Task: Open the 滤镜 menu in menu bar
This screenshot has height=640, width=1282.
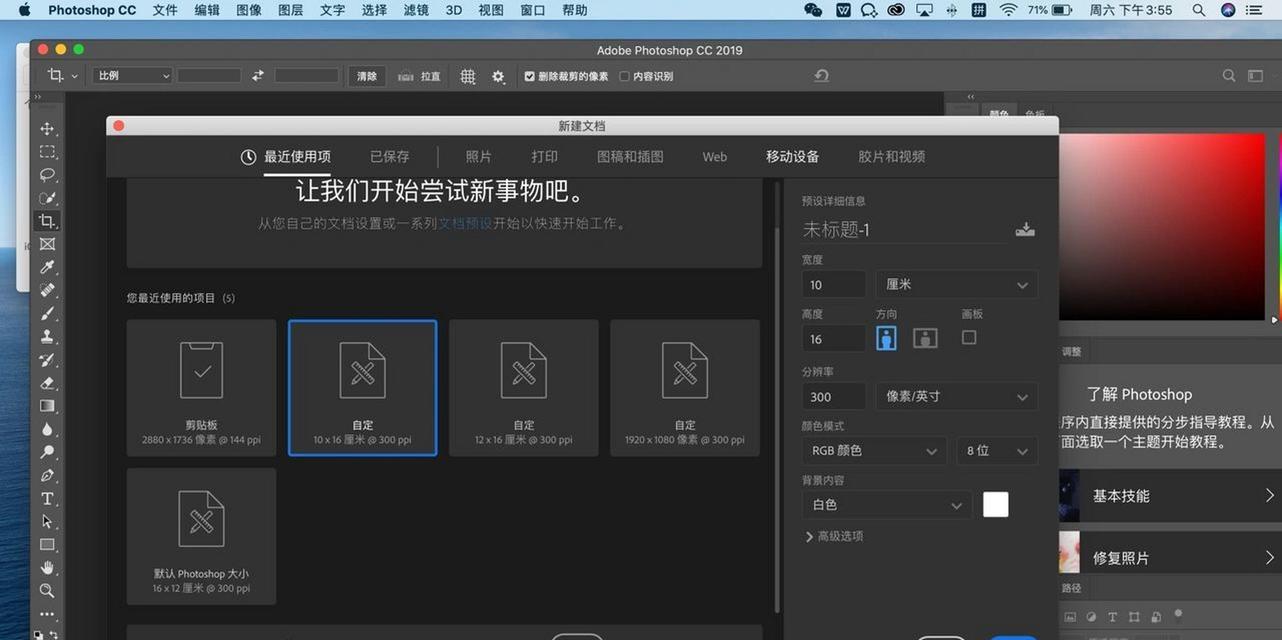Action: [415, 10]
